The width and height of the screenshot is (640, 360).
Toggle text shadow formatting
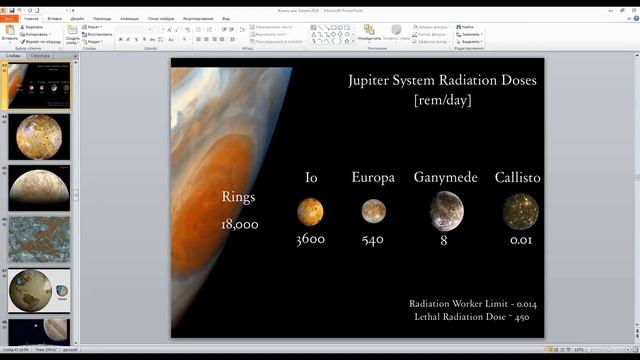(x=144, y=40)
